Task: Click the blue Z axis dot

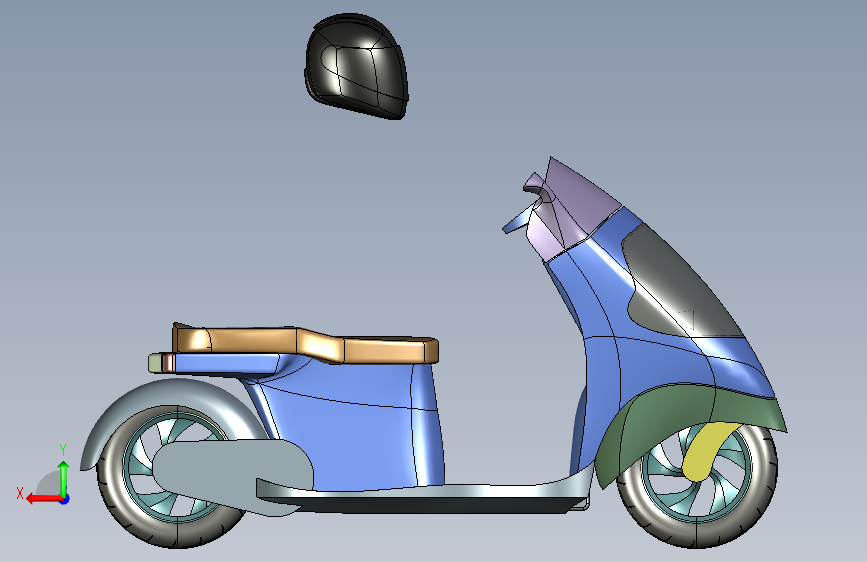Action: pyautogui.click(x=65, y=499)
